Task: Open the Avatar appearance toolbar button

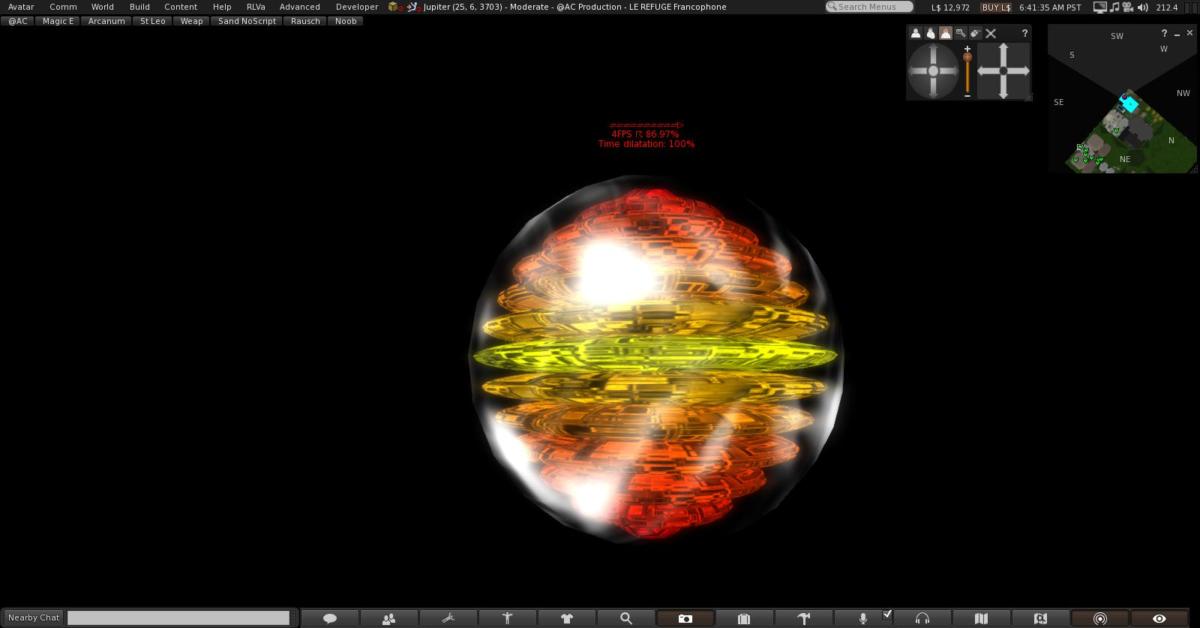Action: coord(507,619)
